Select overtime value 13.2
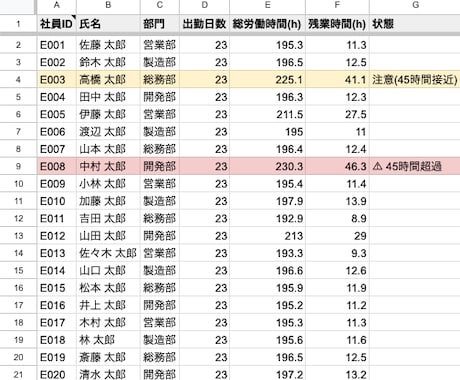Viewport: 460px width, 380px height. [337, 373]
